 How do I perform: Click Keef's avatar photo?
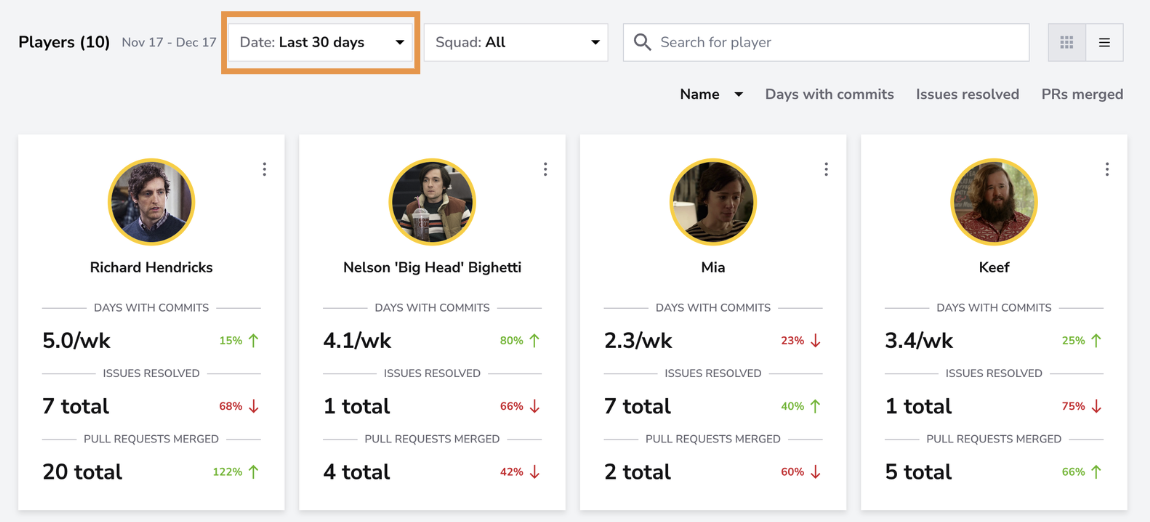994,202
